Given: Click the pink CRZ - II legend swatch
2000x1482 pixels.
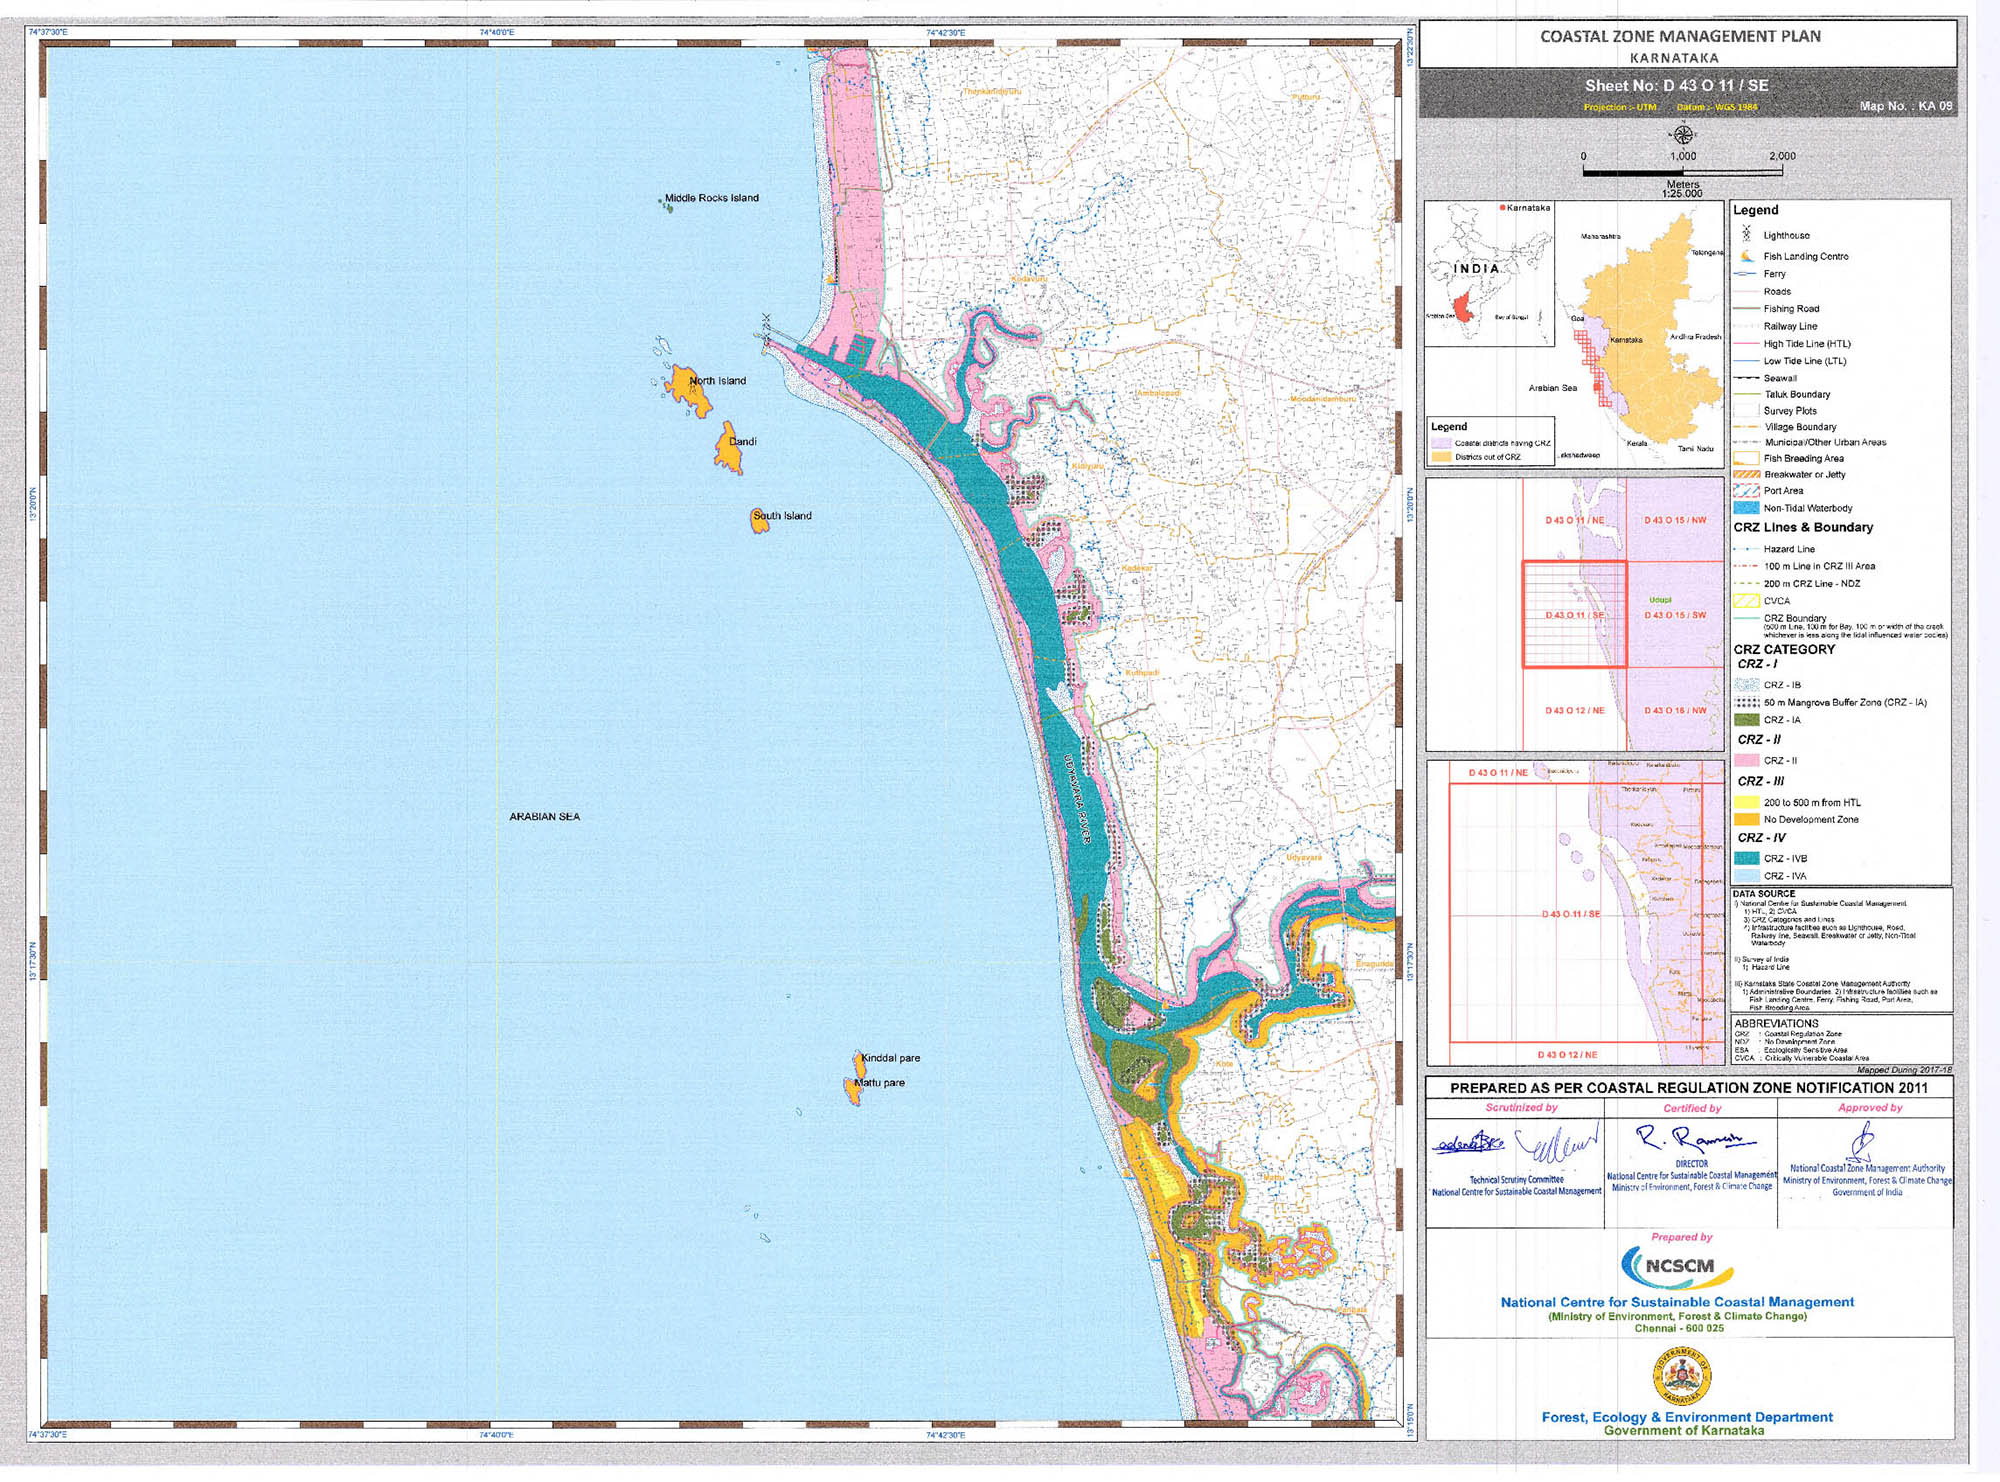Looking at the screenshot, I should coord(1746,761).
